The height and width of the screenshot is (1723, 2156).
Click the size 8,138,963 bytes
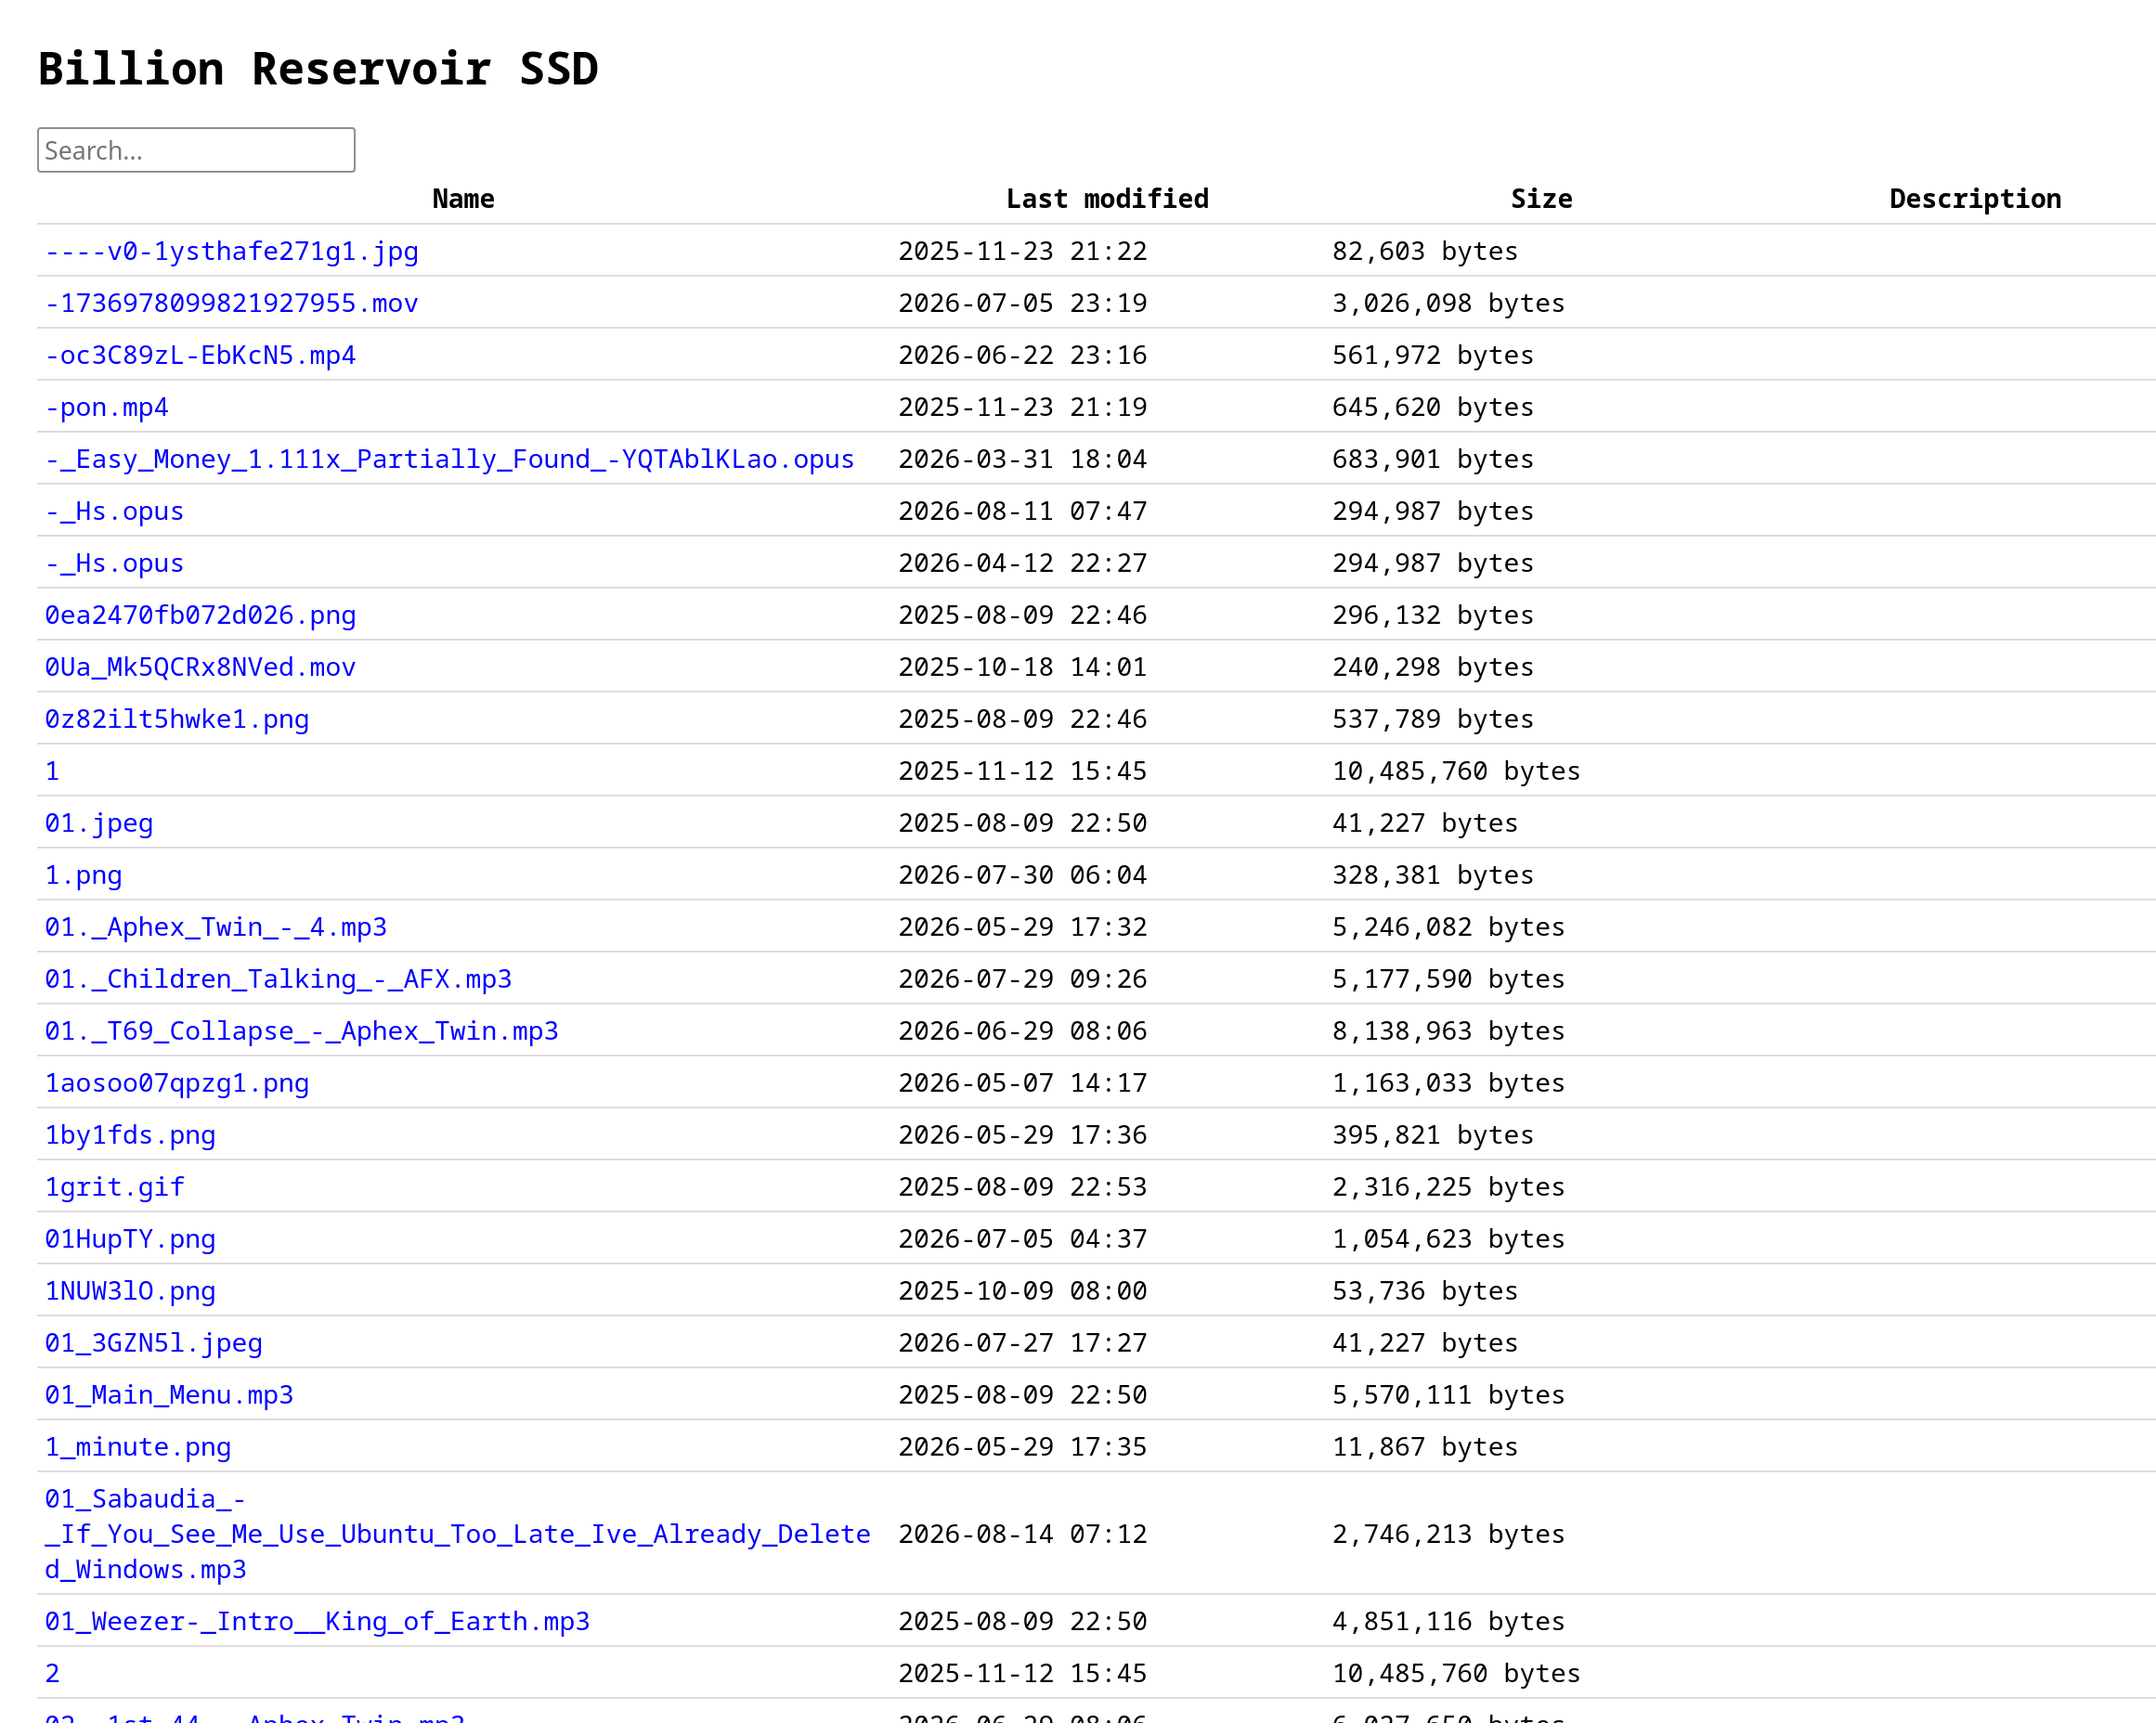(1448, 1031)
